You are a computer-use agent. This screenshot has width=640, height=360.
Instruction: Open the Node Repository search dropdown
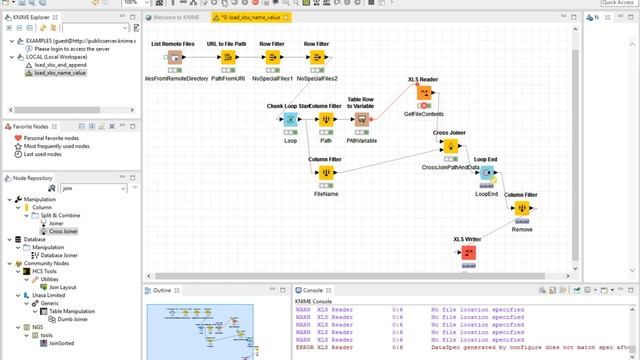point(123,188)
